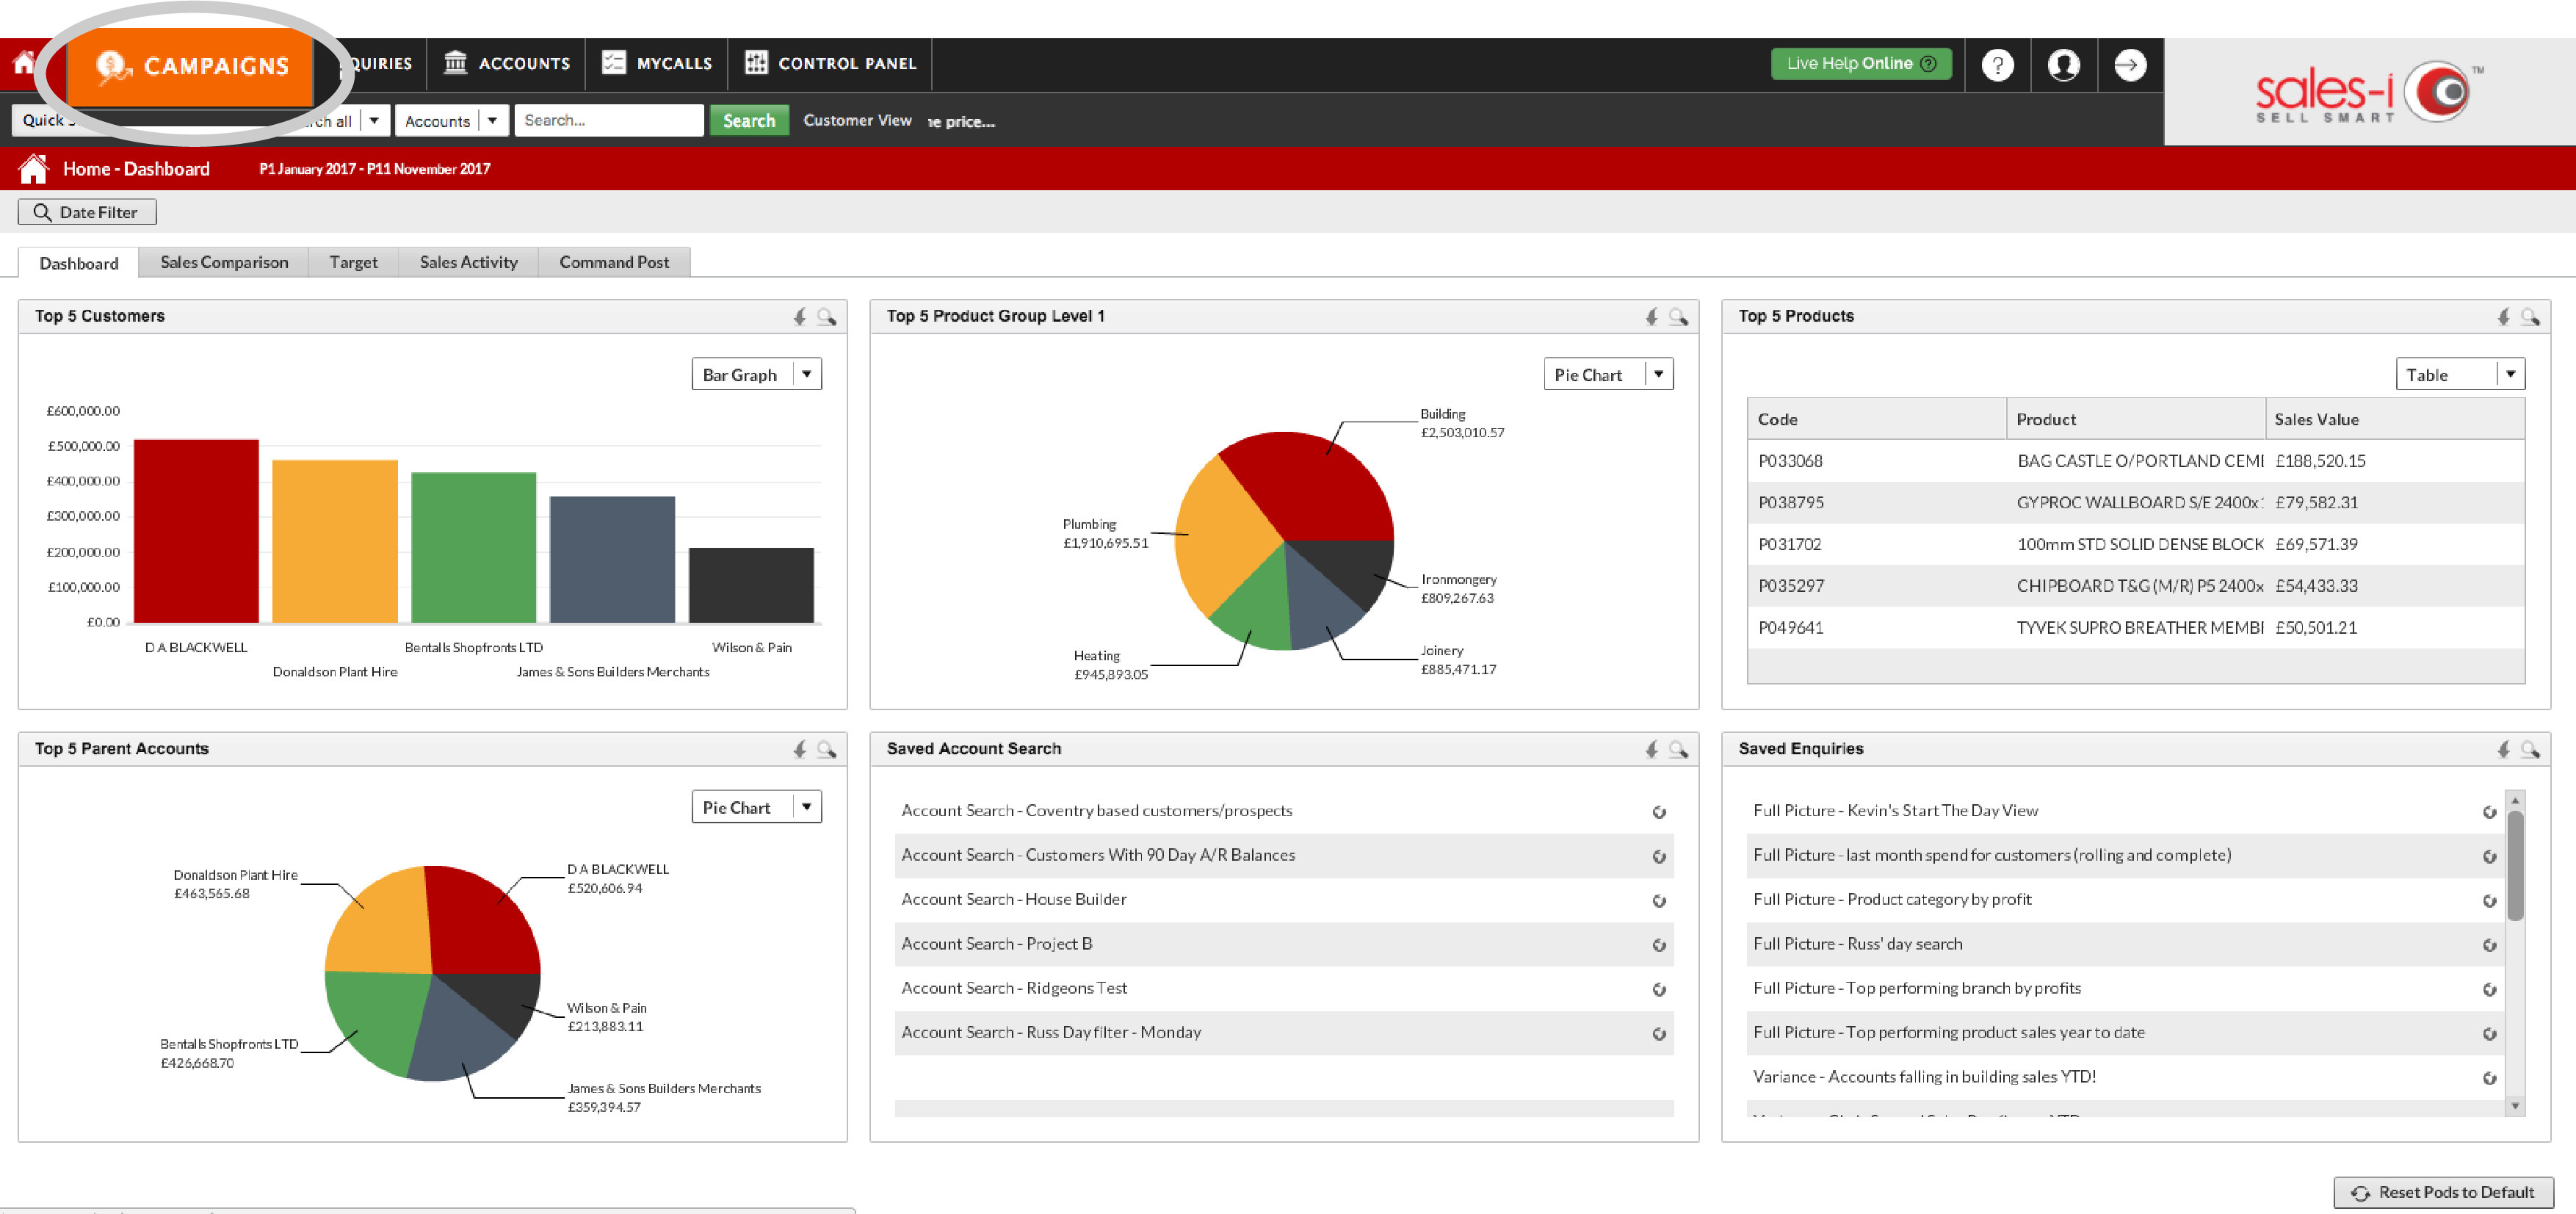Click refresh icon for Russ' day search

(x=2489, y=945)
